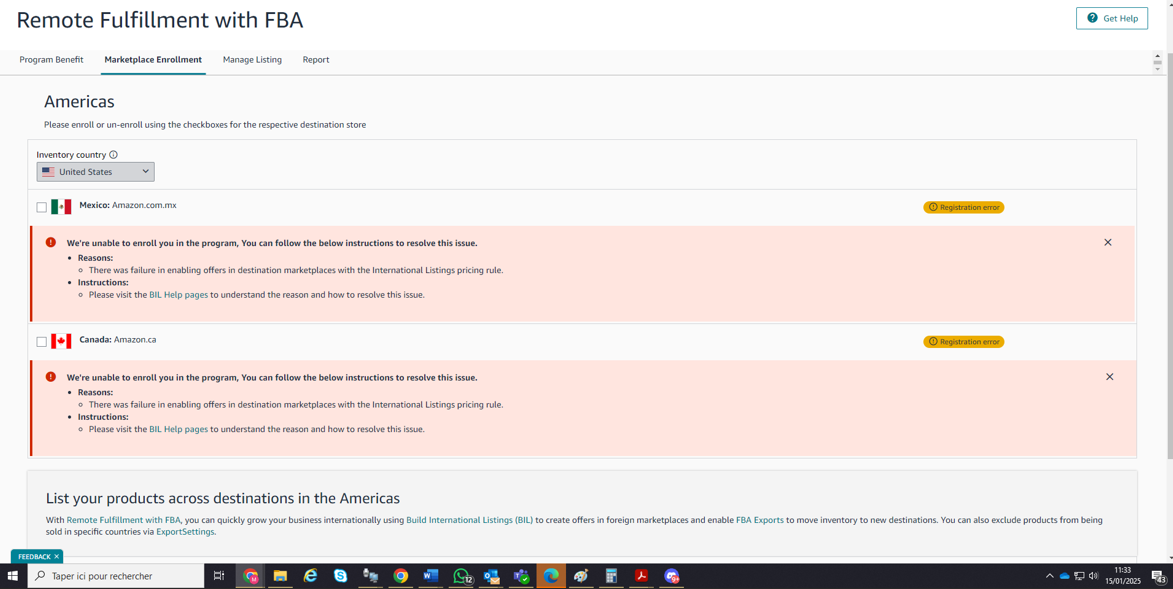
Task: Click the Taper ici pour rechercher search box
Action: pyautogui.click(x=116, y=576)
